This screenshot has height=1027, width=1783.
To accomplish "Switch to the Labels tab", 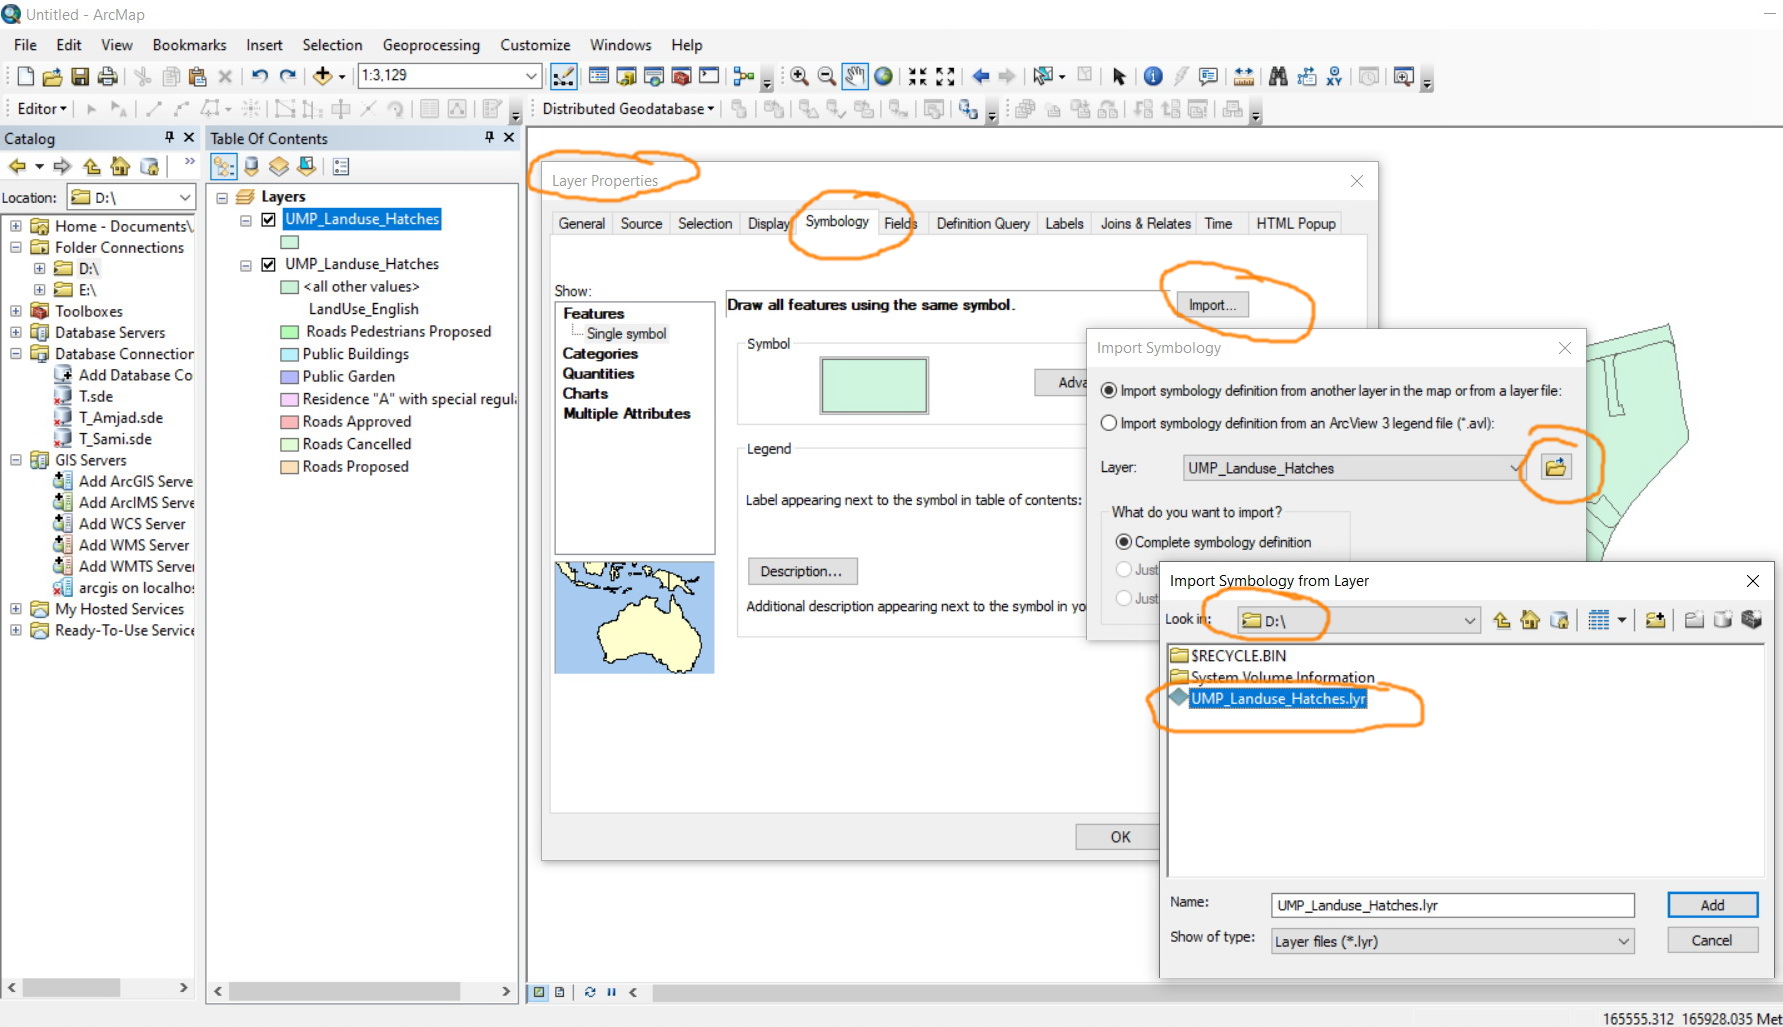I will [x=1063, y=223].
